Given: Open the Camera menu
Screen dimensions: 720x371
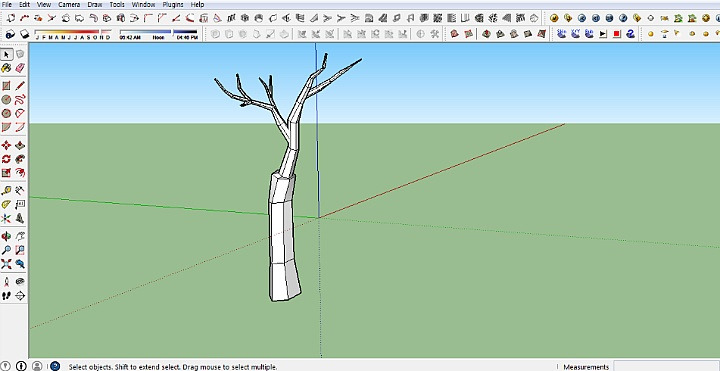Looking at the screenshot, I should click(69, 4).
